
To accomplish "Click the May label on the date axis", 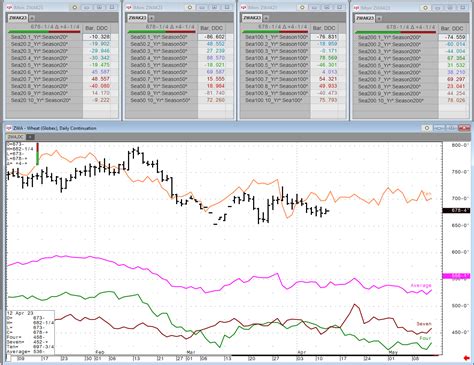I will click(x=393, y=352).
